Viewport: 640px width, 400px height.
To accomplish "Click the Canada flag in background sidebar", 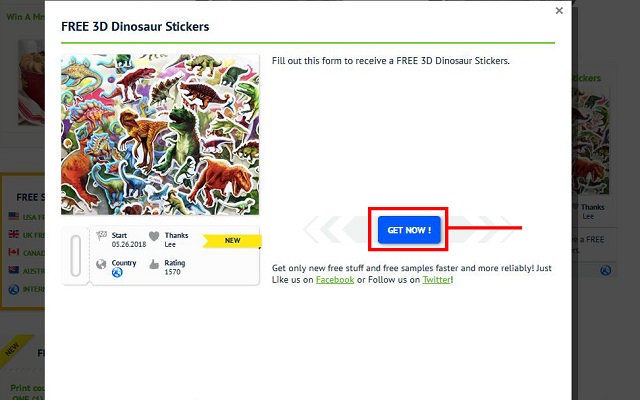I will 14,252.
